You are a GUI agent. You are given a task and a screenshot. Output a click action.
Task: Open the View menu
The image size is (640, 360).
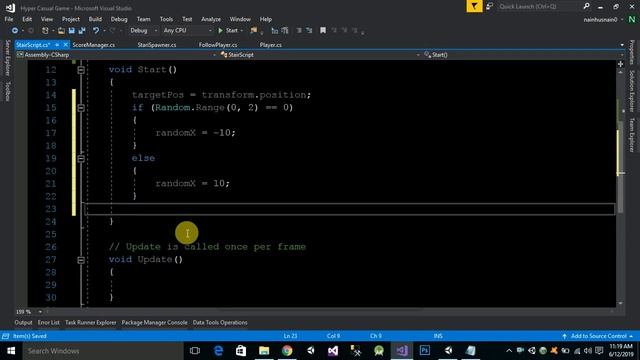click(47, 19)
